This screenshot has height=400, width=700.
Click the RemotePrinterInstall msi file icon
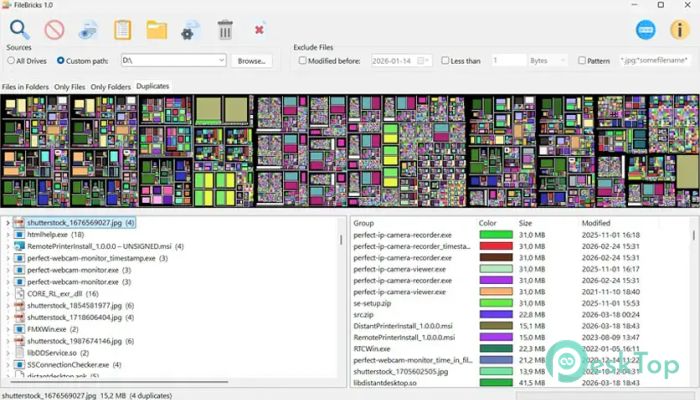pos(19,246)
